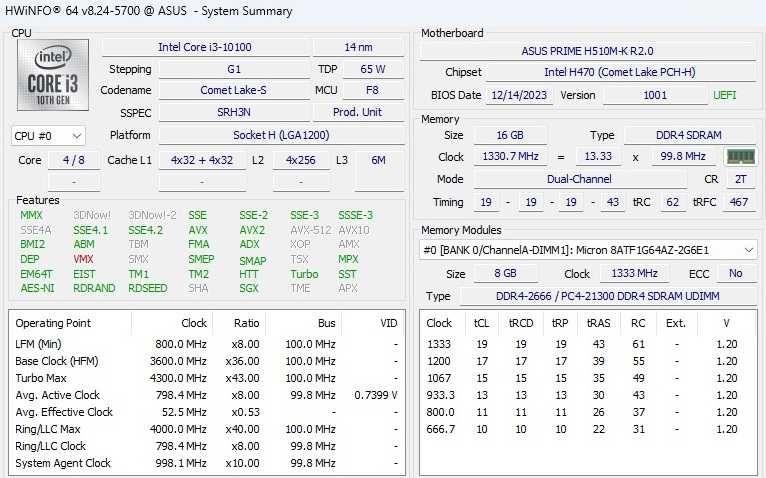Click the Operating Point column header
Screen dimensions: 766x478
pos(53,323)
